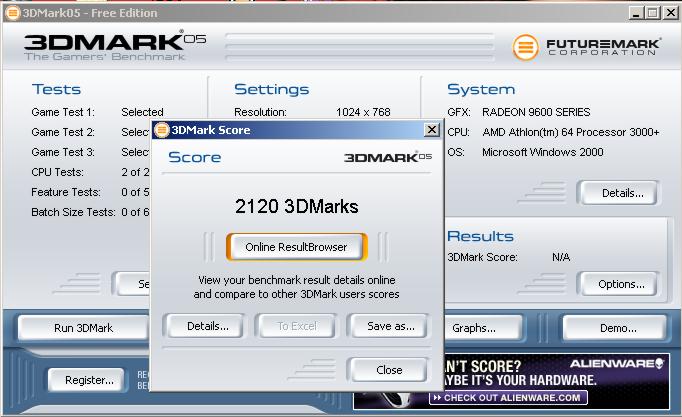Open Details in the Score dialog
The image size is (682, 417).
(208, 326)
